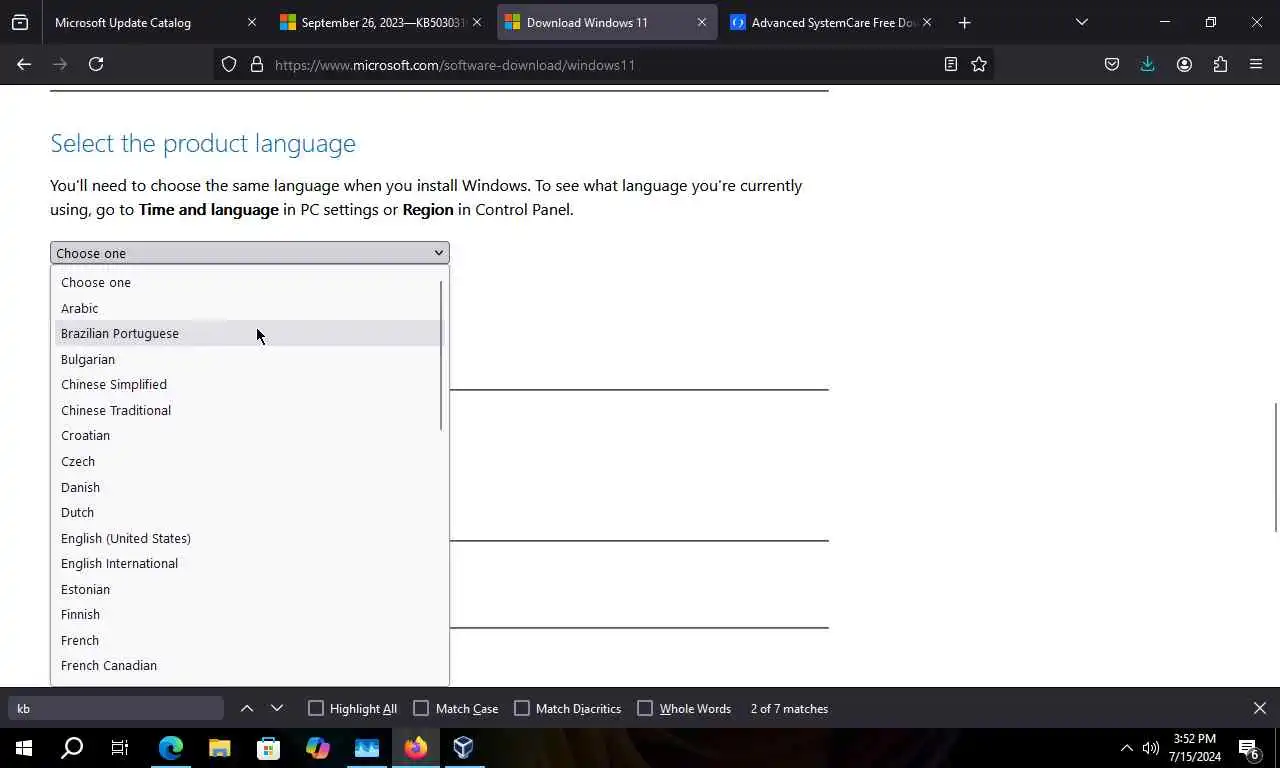Reload the current page
The height and width of the screenshot is (768, 1280).
(x=96, y=64)
